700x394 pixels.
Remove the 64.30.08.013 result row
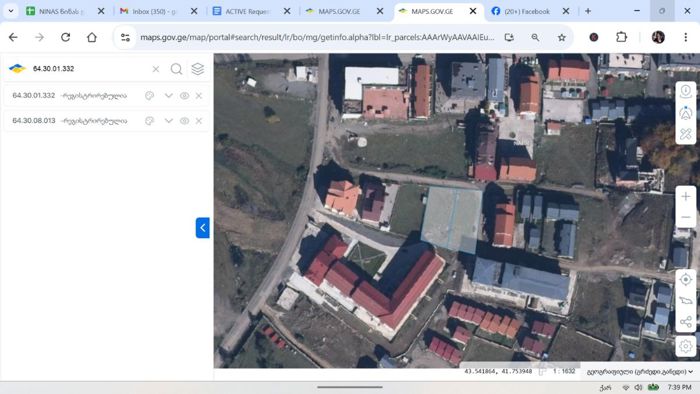tap(199, 121)
